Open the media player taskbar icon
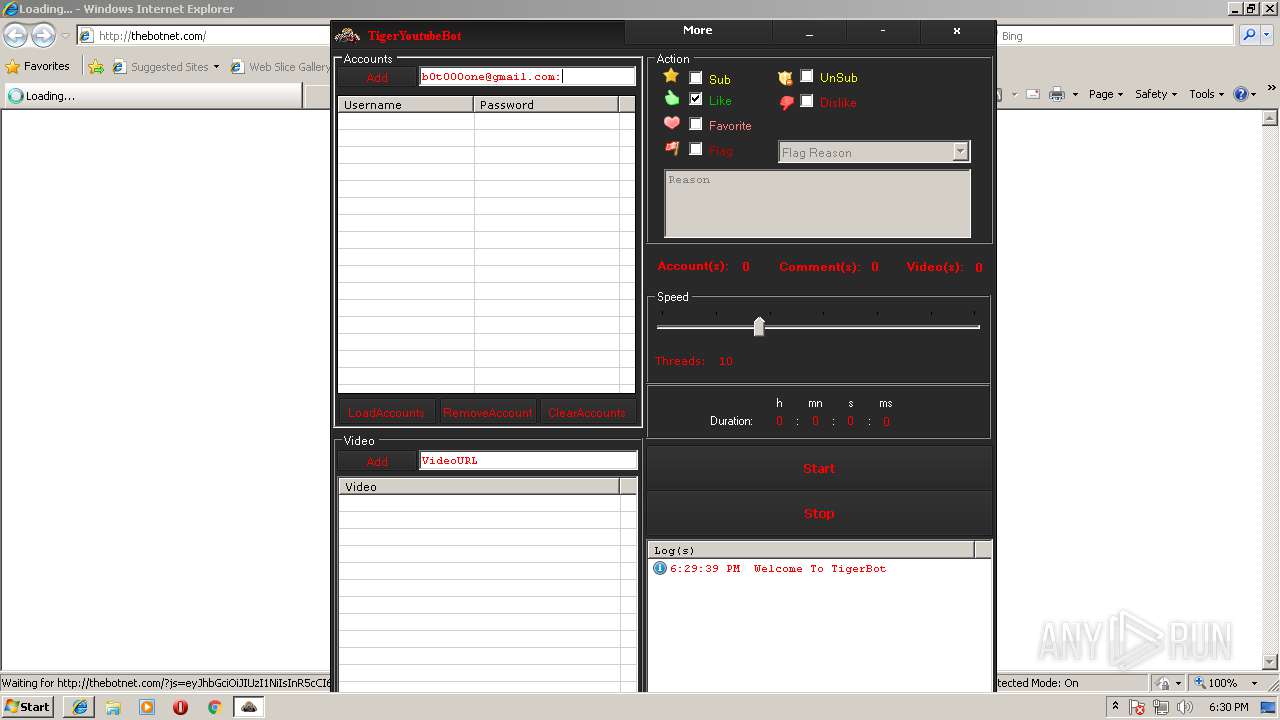 pyautogui.click(x=147, y=707)
